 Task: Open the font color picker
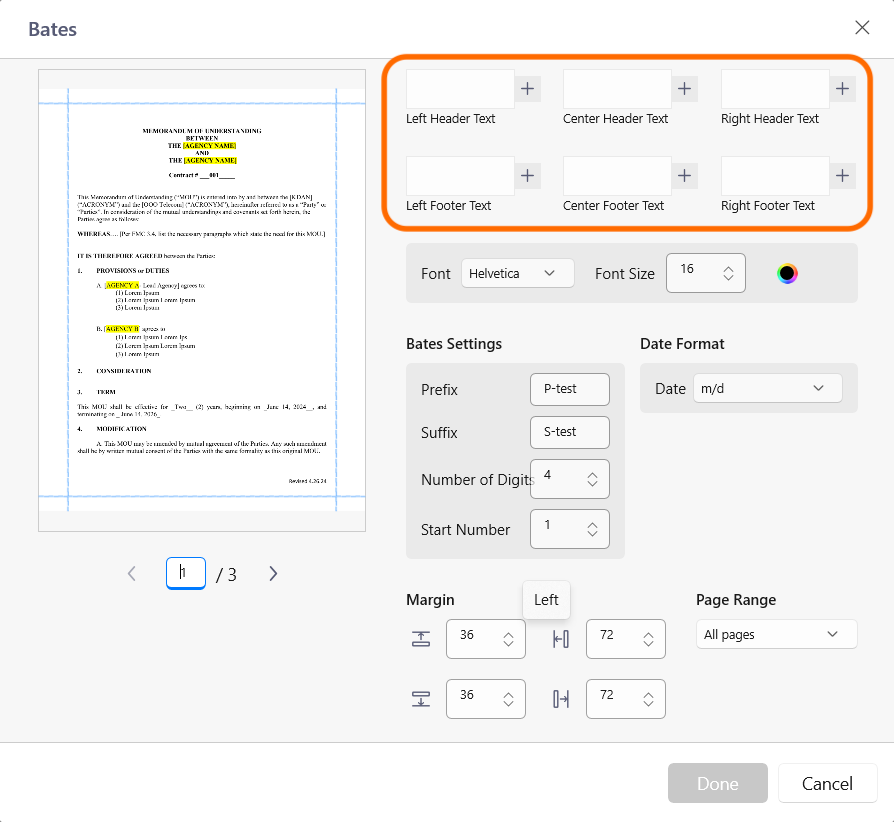pyautogui.click(x=788, y=273)
